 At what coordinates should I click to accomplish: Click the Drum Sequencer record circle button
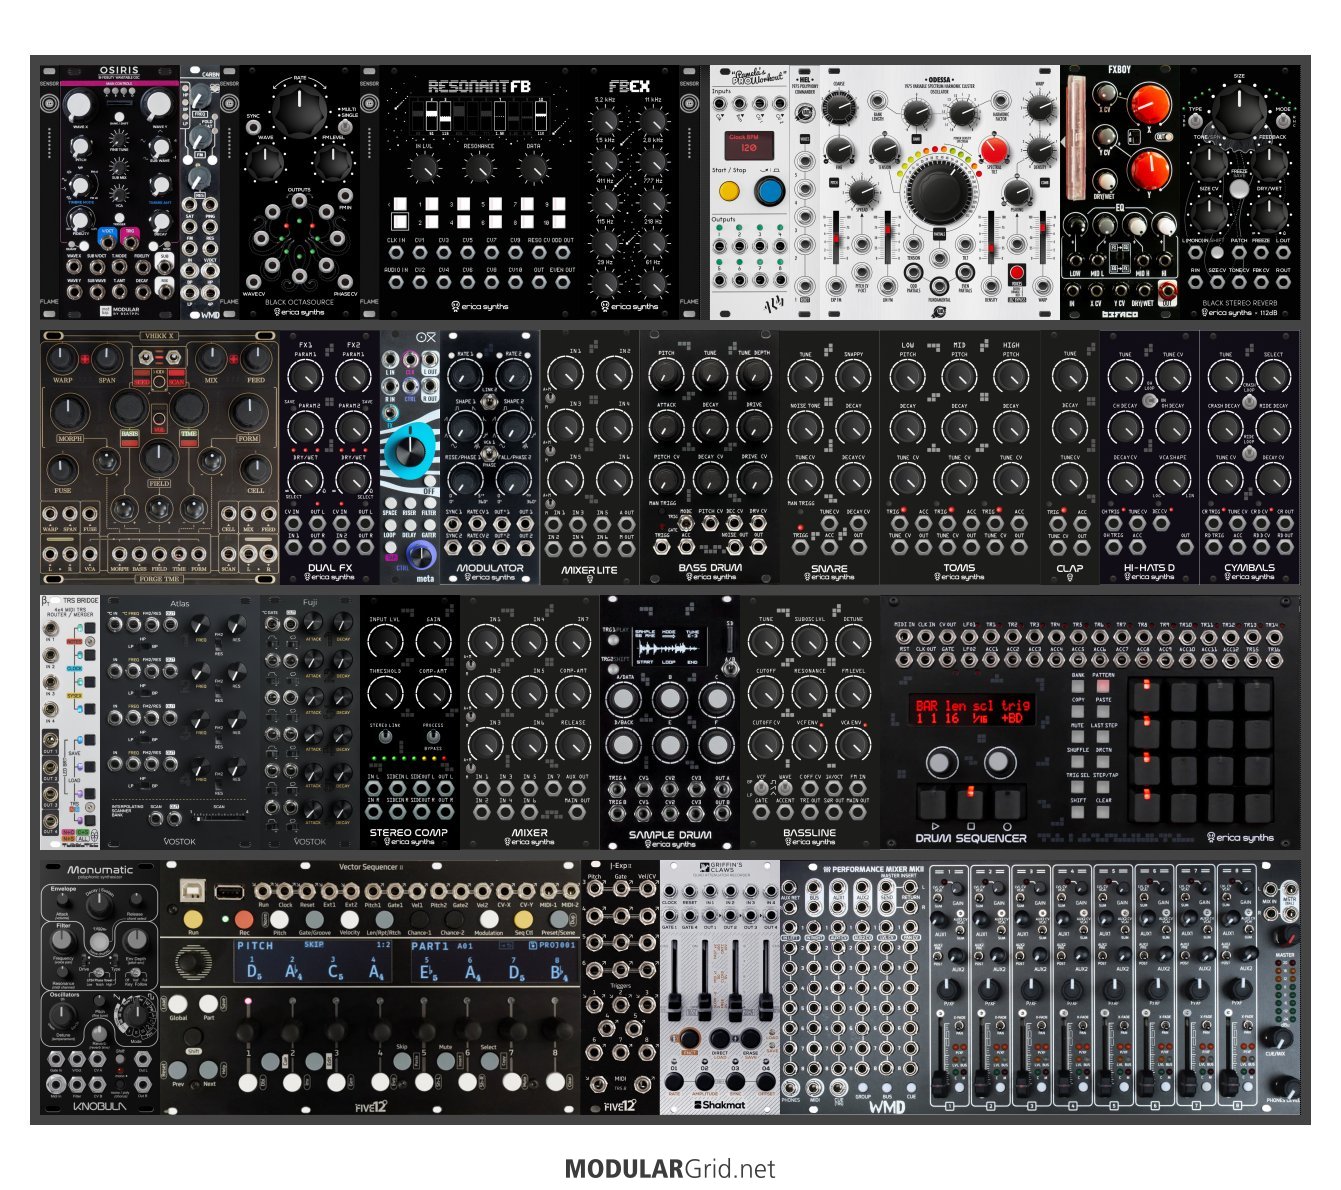point(1006,802)
